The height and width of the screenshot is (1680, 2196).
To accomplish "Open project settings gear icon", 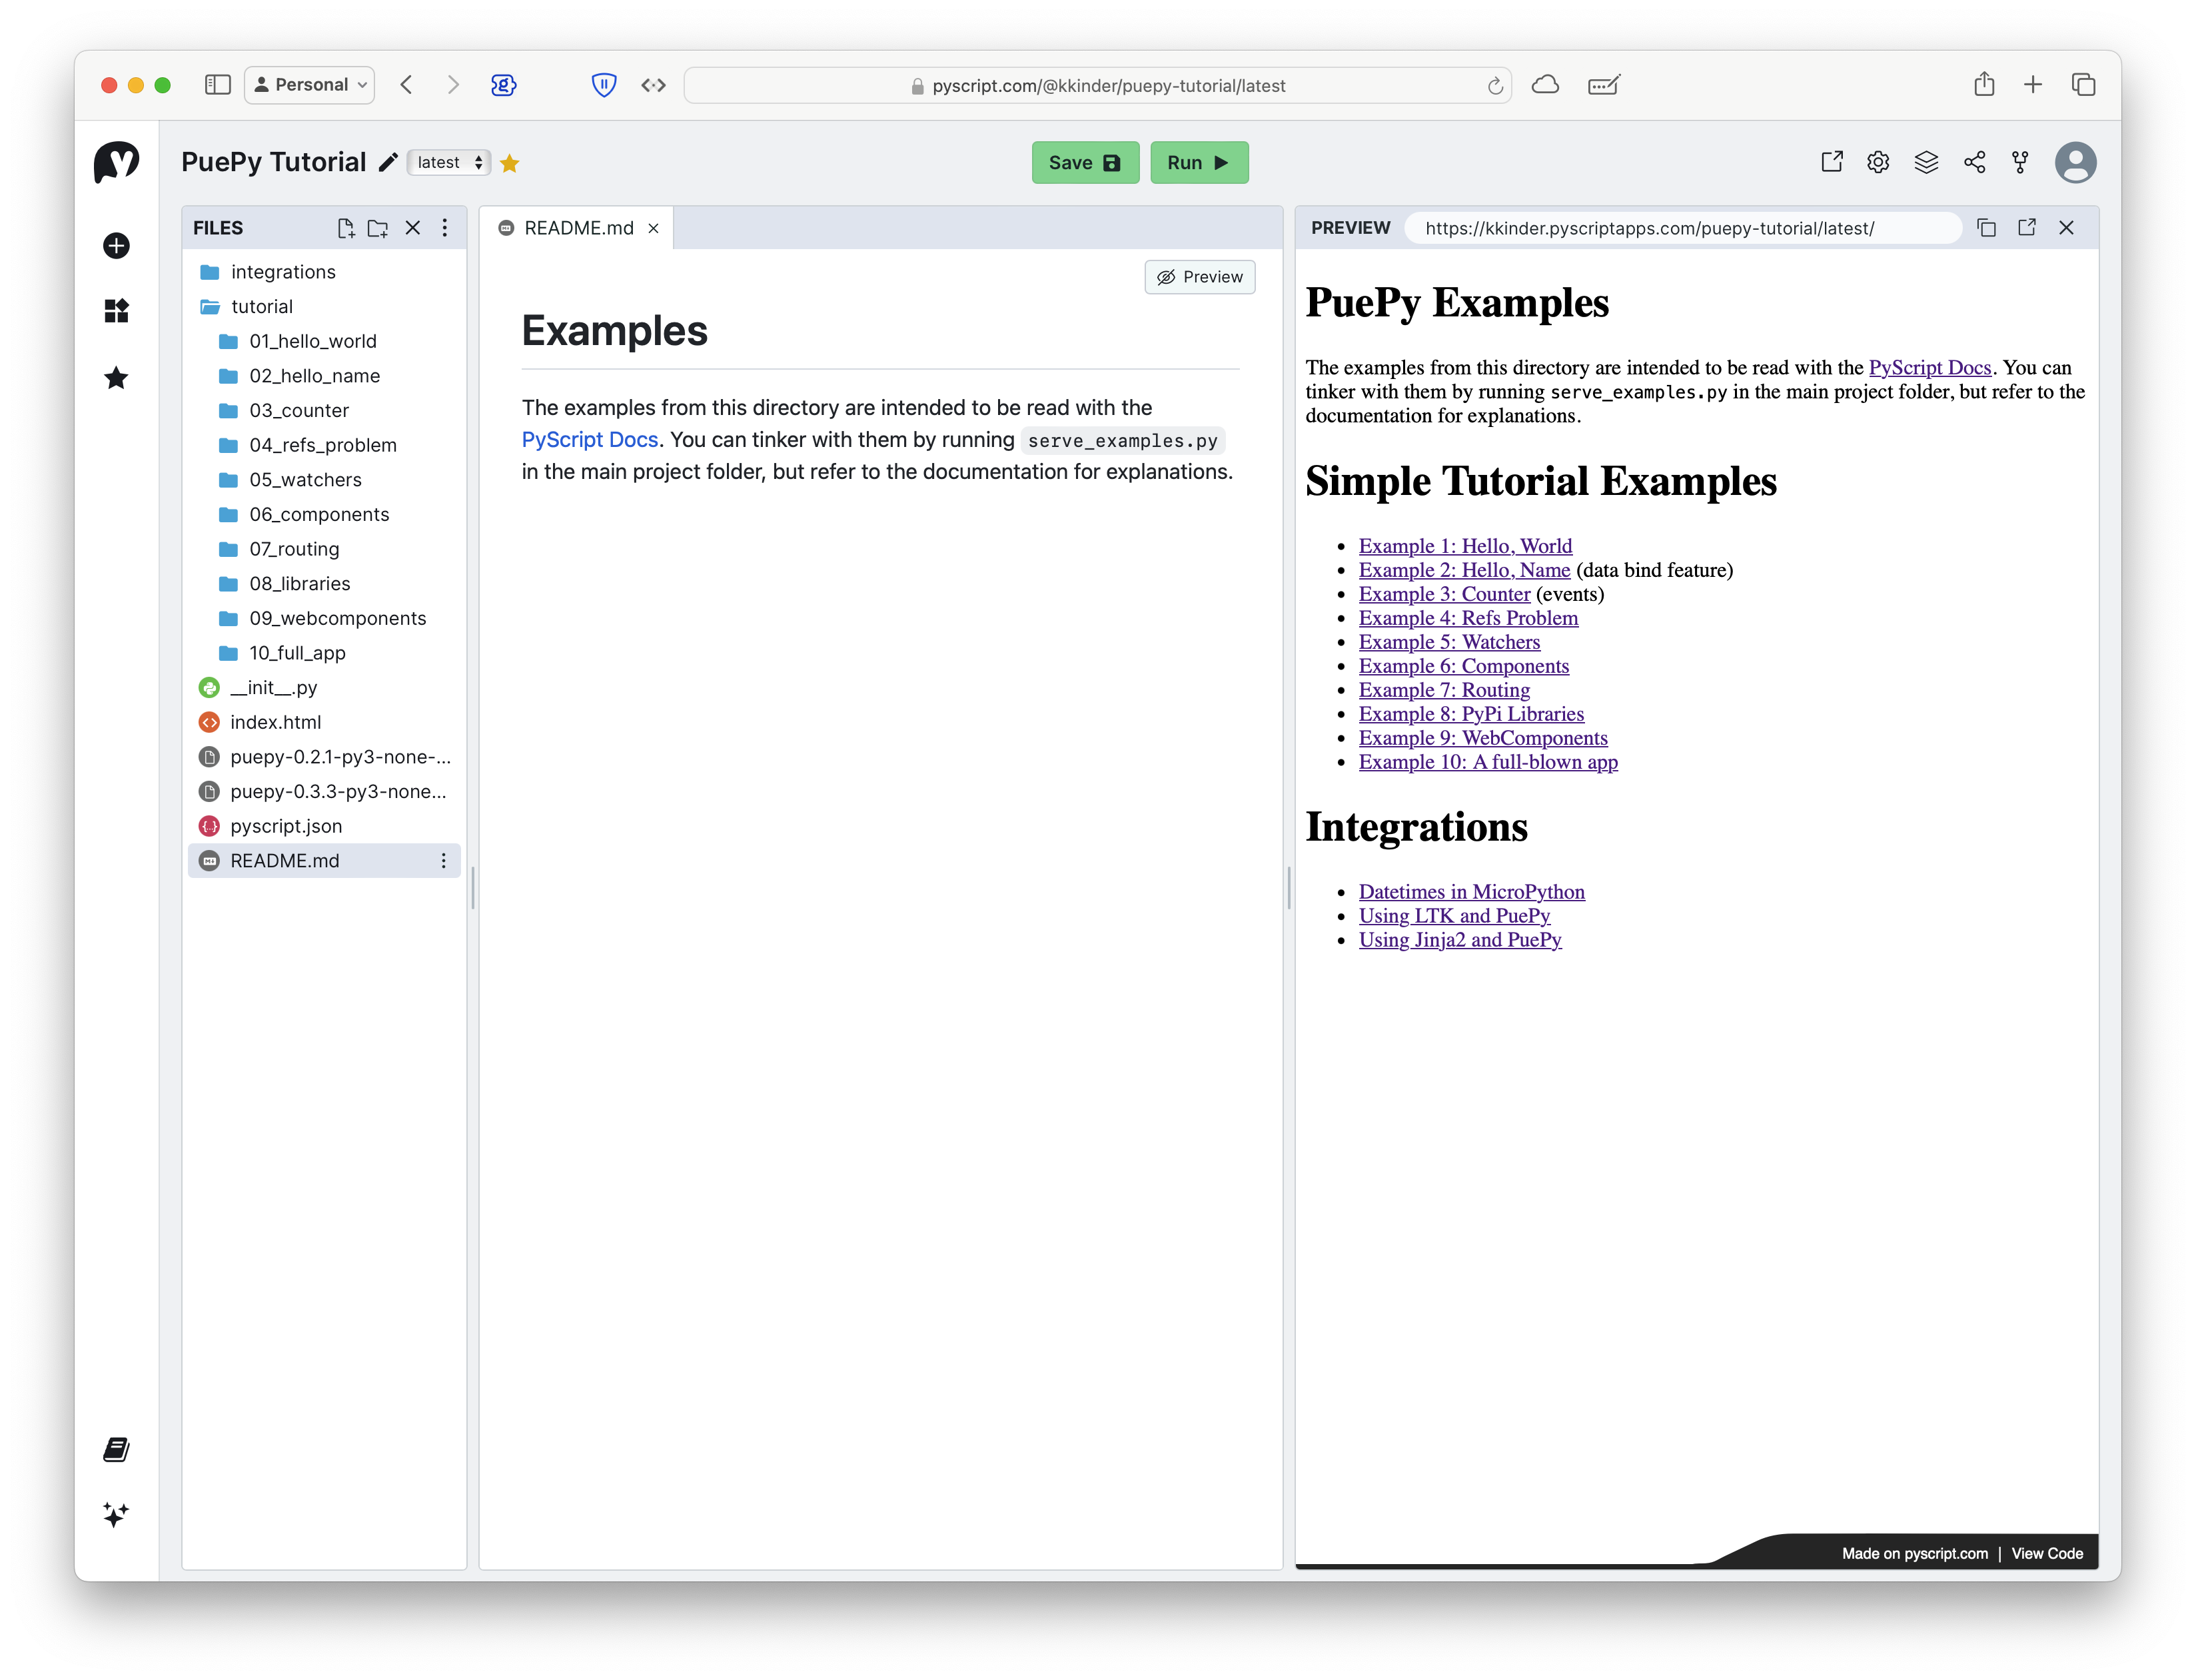I will (1878, 162).
